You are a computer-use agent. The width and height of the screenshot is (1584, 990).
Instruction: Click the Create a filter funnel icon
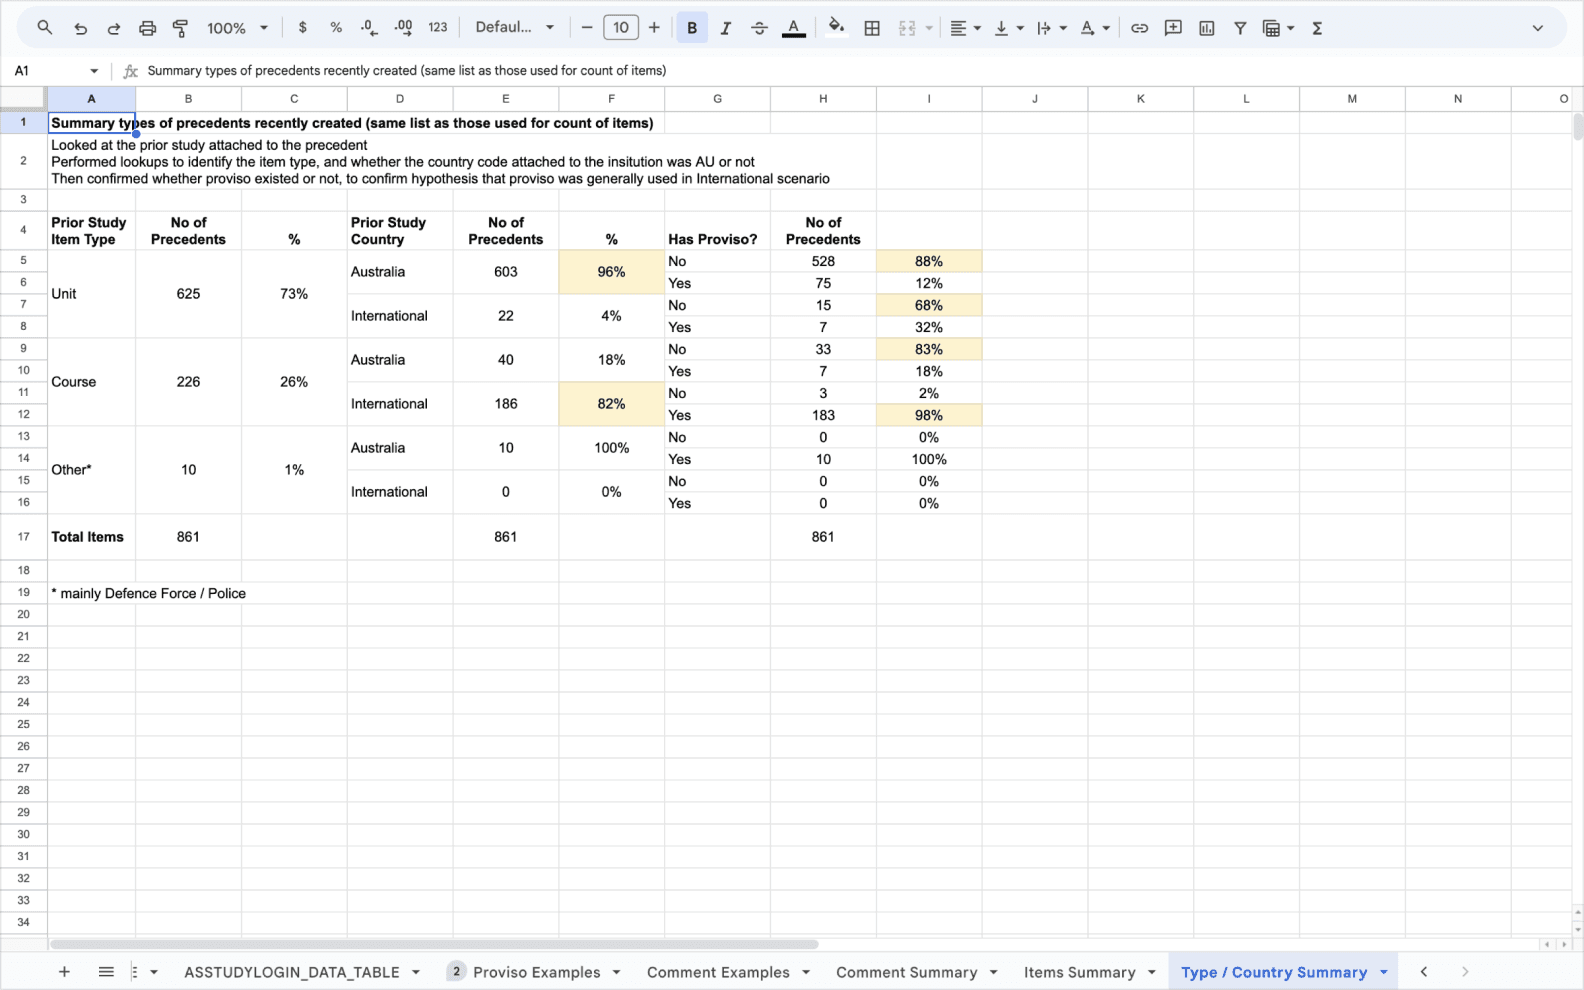(1240, 28)
